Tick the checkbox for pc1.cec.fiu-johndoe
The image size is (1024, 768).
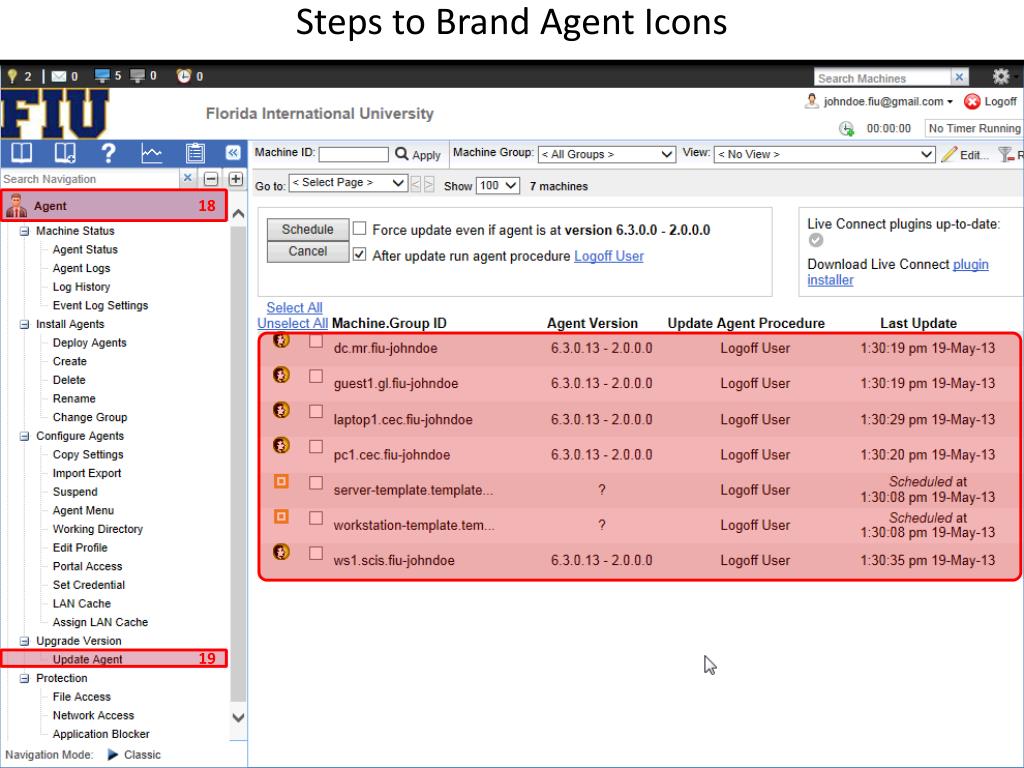click(x=316, y=447)
